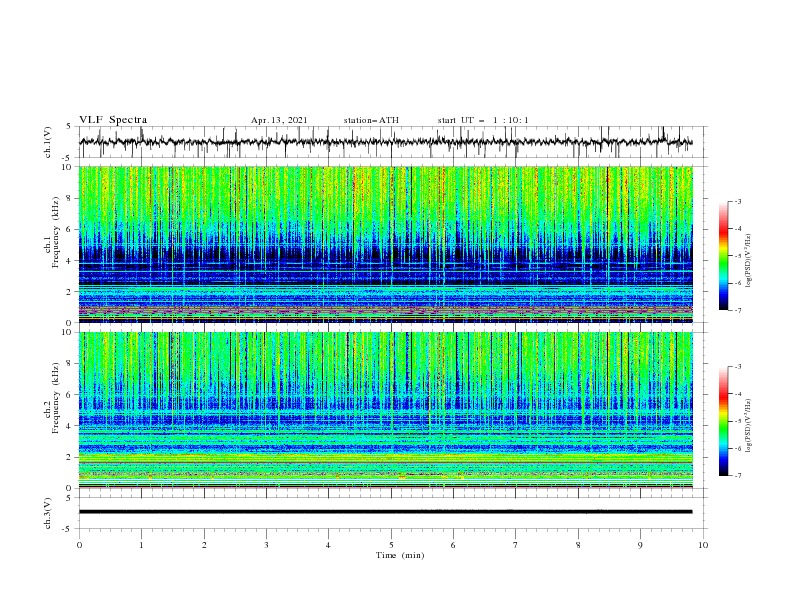Select ch.2 colorbar "log(PSD)(V²/Hz)" label
This screenshot has width=792, height=612.
pyautogui.click(x=749, y=426)
